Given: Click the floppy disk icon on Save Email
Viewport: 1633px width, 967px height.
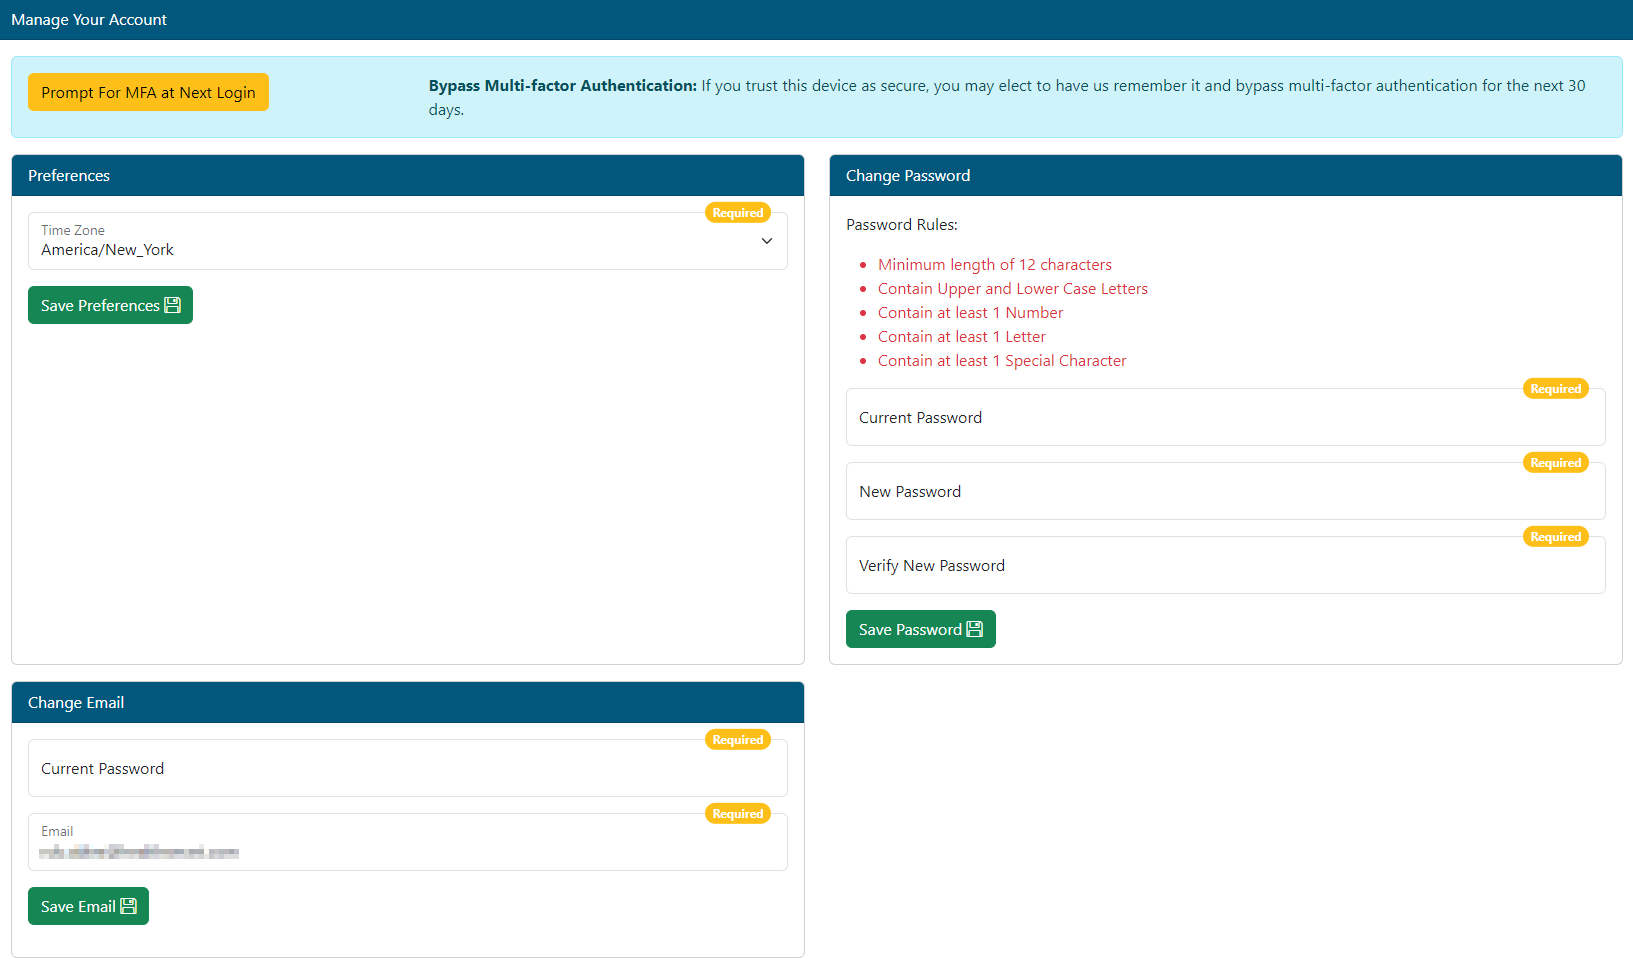Looking at the screenshot, I should pyautogui.click(x=128, y=906).
